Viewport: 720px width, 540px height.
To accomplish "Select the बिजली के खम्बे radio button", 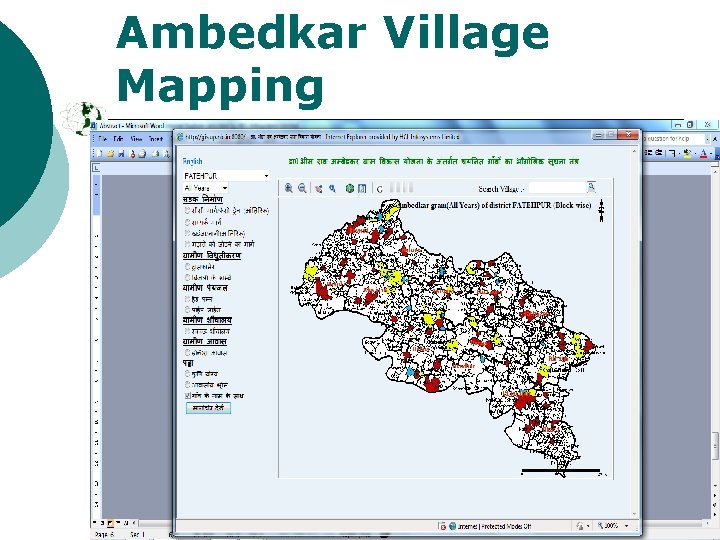I will tap(187, 277).
